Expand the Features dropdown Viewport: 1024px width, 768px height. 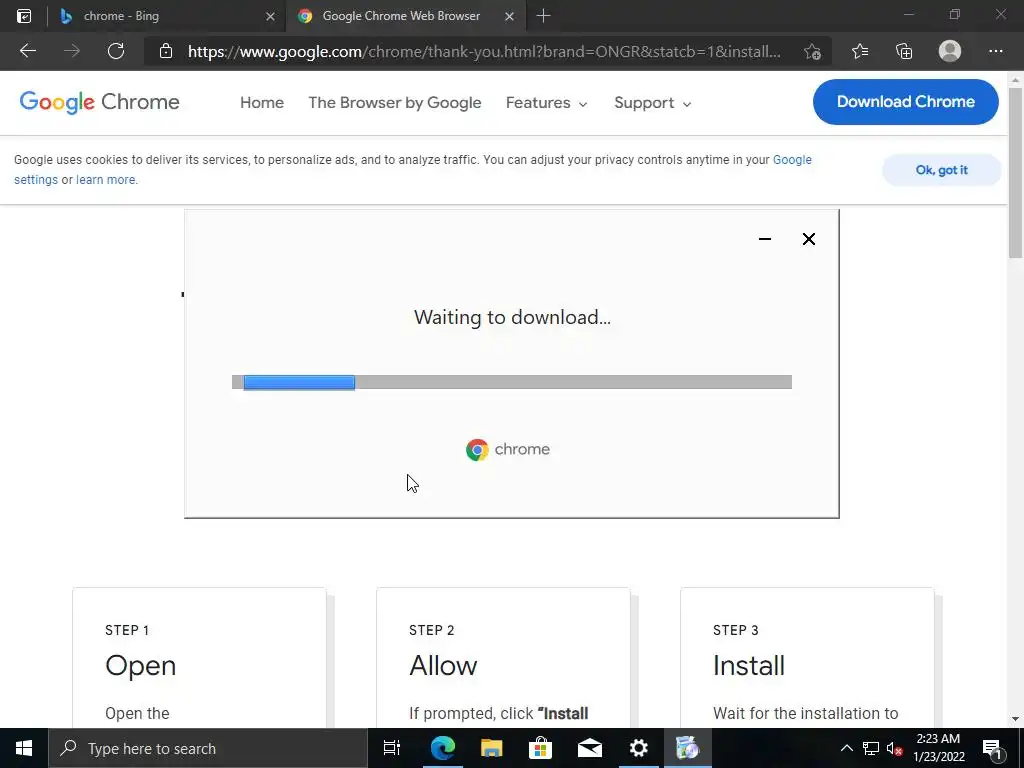(547, 103)
